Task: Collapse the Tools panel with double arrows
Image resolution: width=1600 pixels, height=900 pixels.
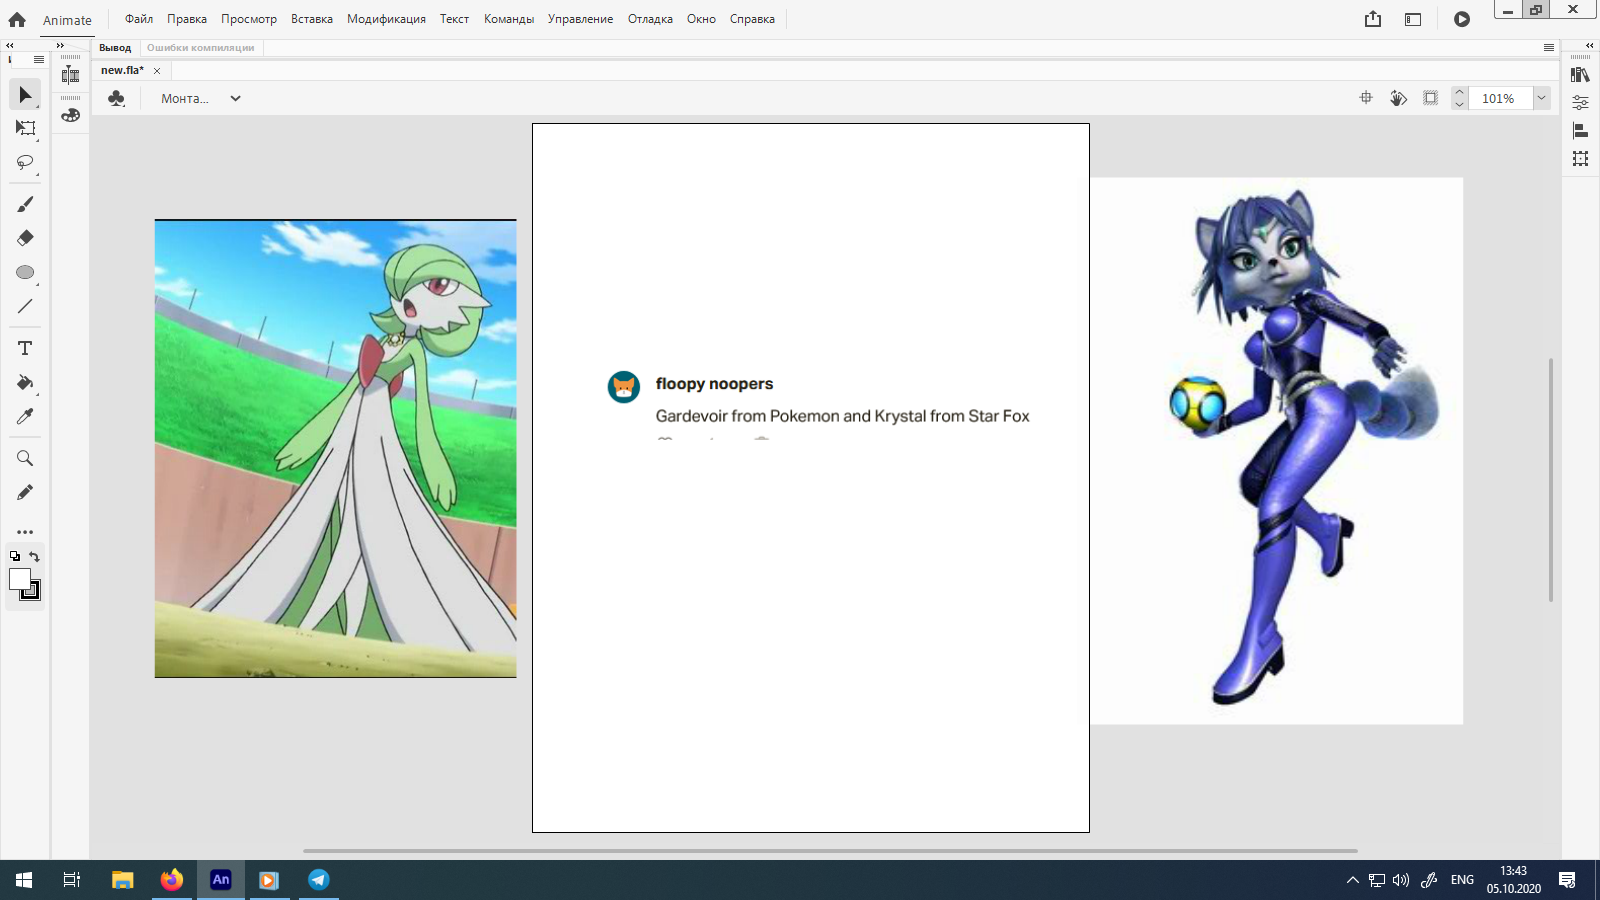Action: [x=9, y=46]
